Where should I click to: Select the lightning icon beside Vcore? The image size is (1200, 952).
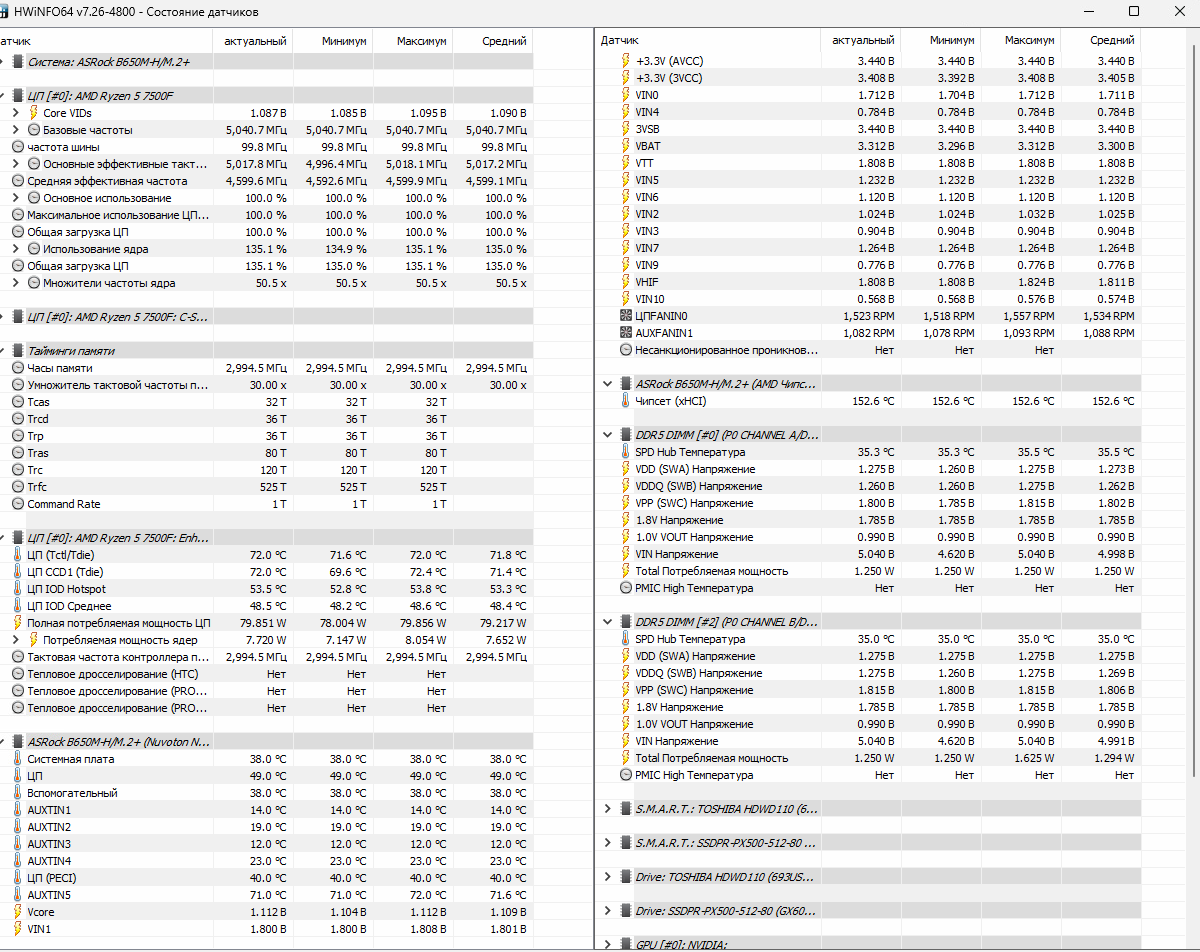click(18, 912)
